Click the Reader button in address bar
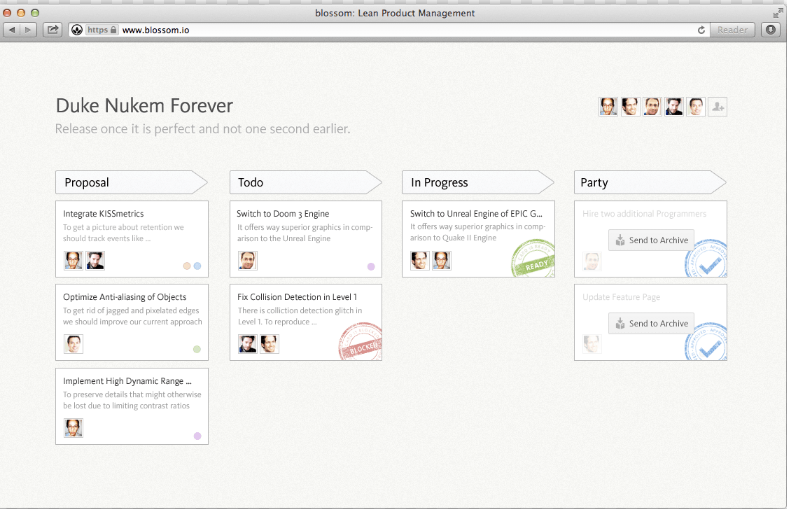 point(732,30)
